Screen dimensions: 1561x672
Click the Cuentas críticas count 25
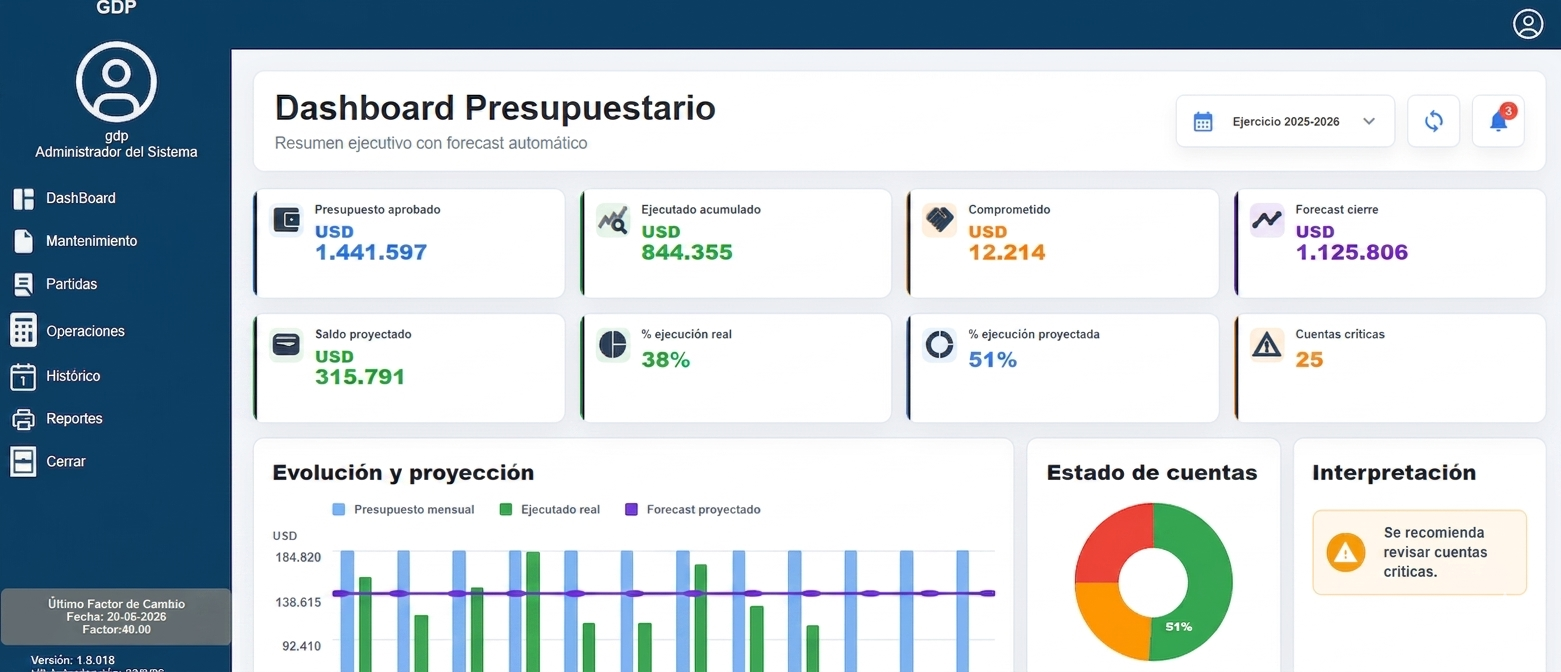point(1310,360)
